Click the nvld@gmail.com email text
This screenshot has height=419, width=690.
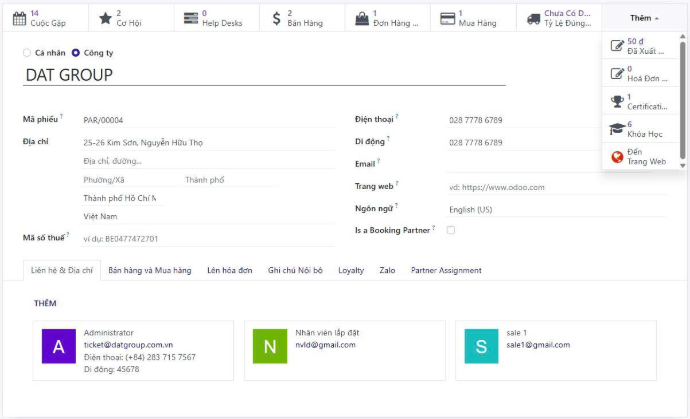(x=325, y=345)
